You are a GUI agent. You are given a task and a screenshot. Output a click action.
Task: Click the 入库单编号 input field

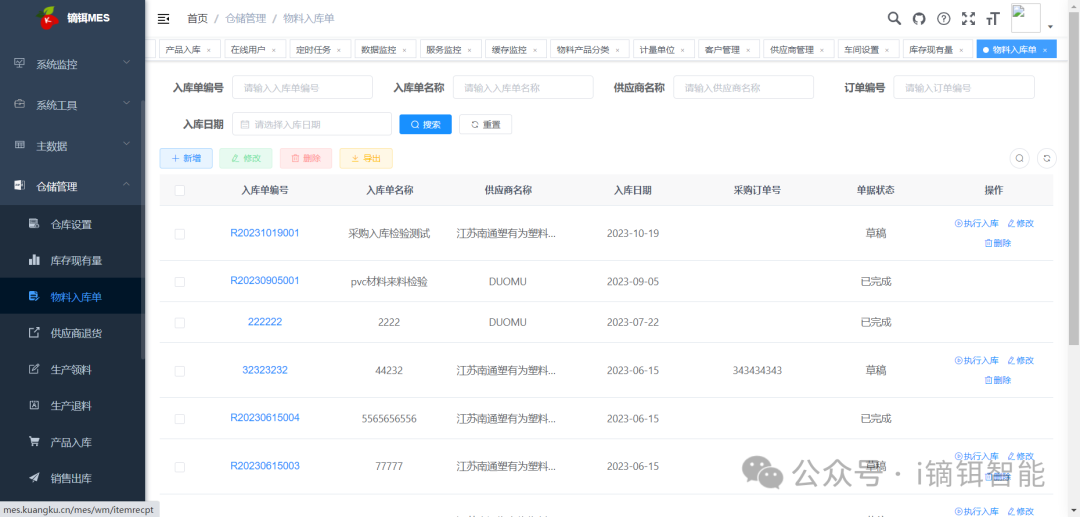(x=302, y=88)
